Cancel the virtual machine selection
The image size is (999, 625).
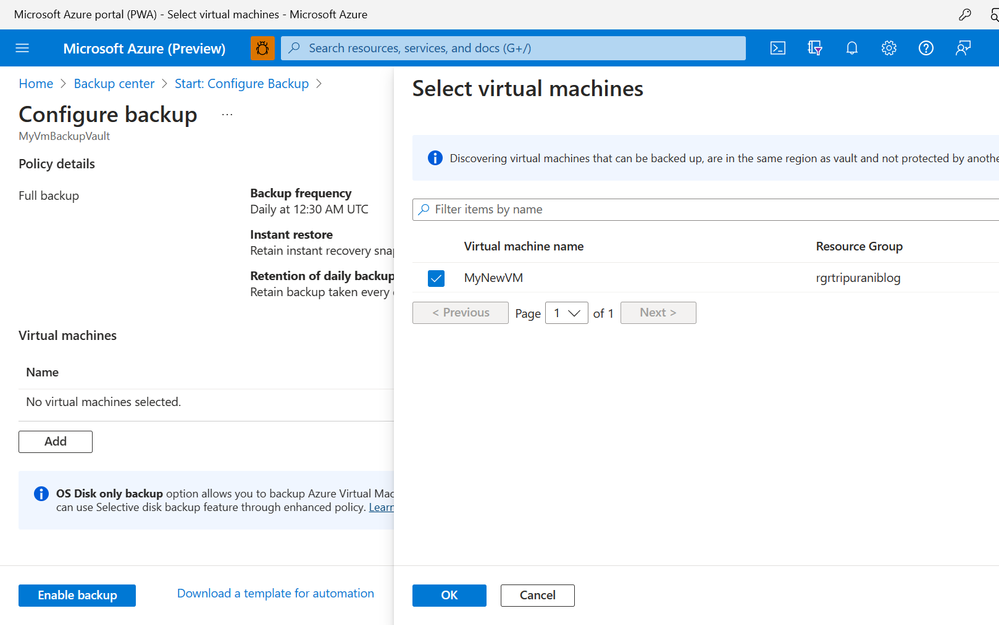(x=537, y=595)
